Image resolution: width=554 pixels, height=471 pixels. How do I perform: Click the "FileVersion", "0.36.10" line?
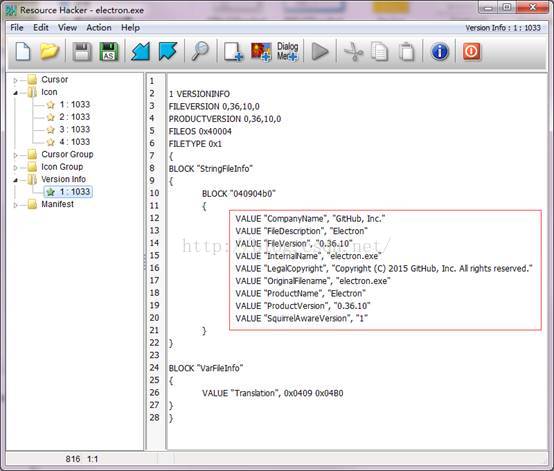tap(294, 243)
